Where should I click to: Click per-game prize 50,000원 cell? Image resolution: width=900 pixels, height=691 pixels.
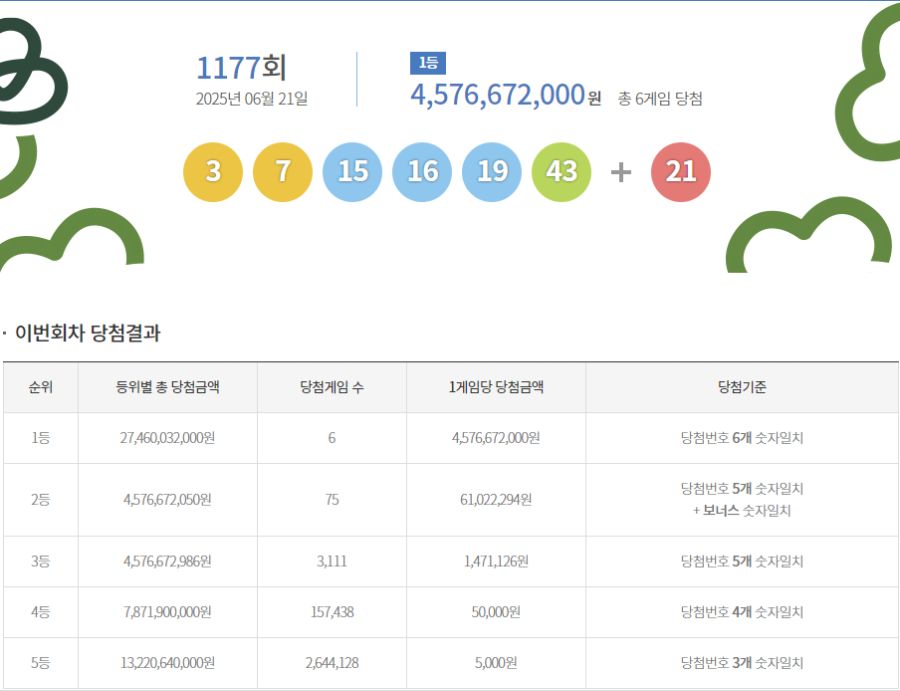(x=496, y=612)
